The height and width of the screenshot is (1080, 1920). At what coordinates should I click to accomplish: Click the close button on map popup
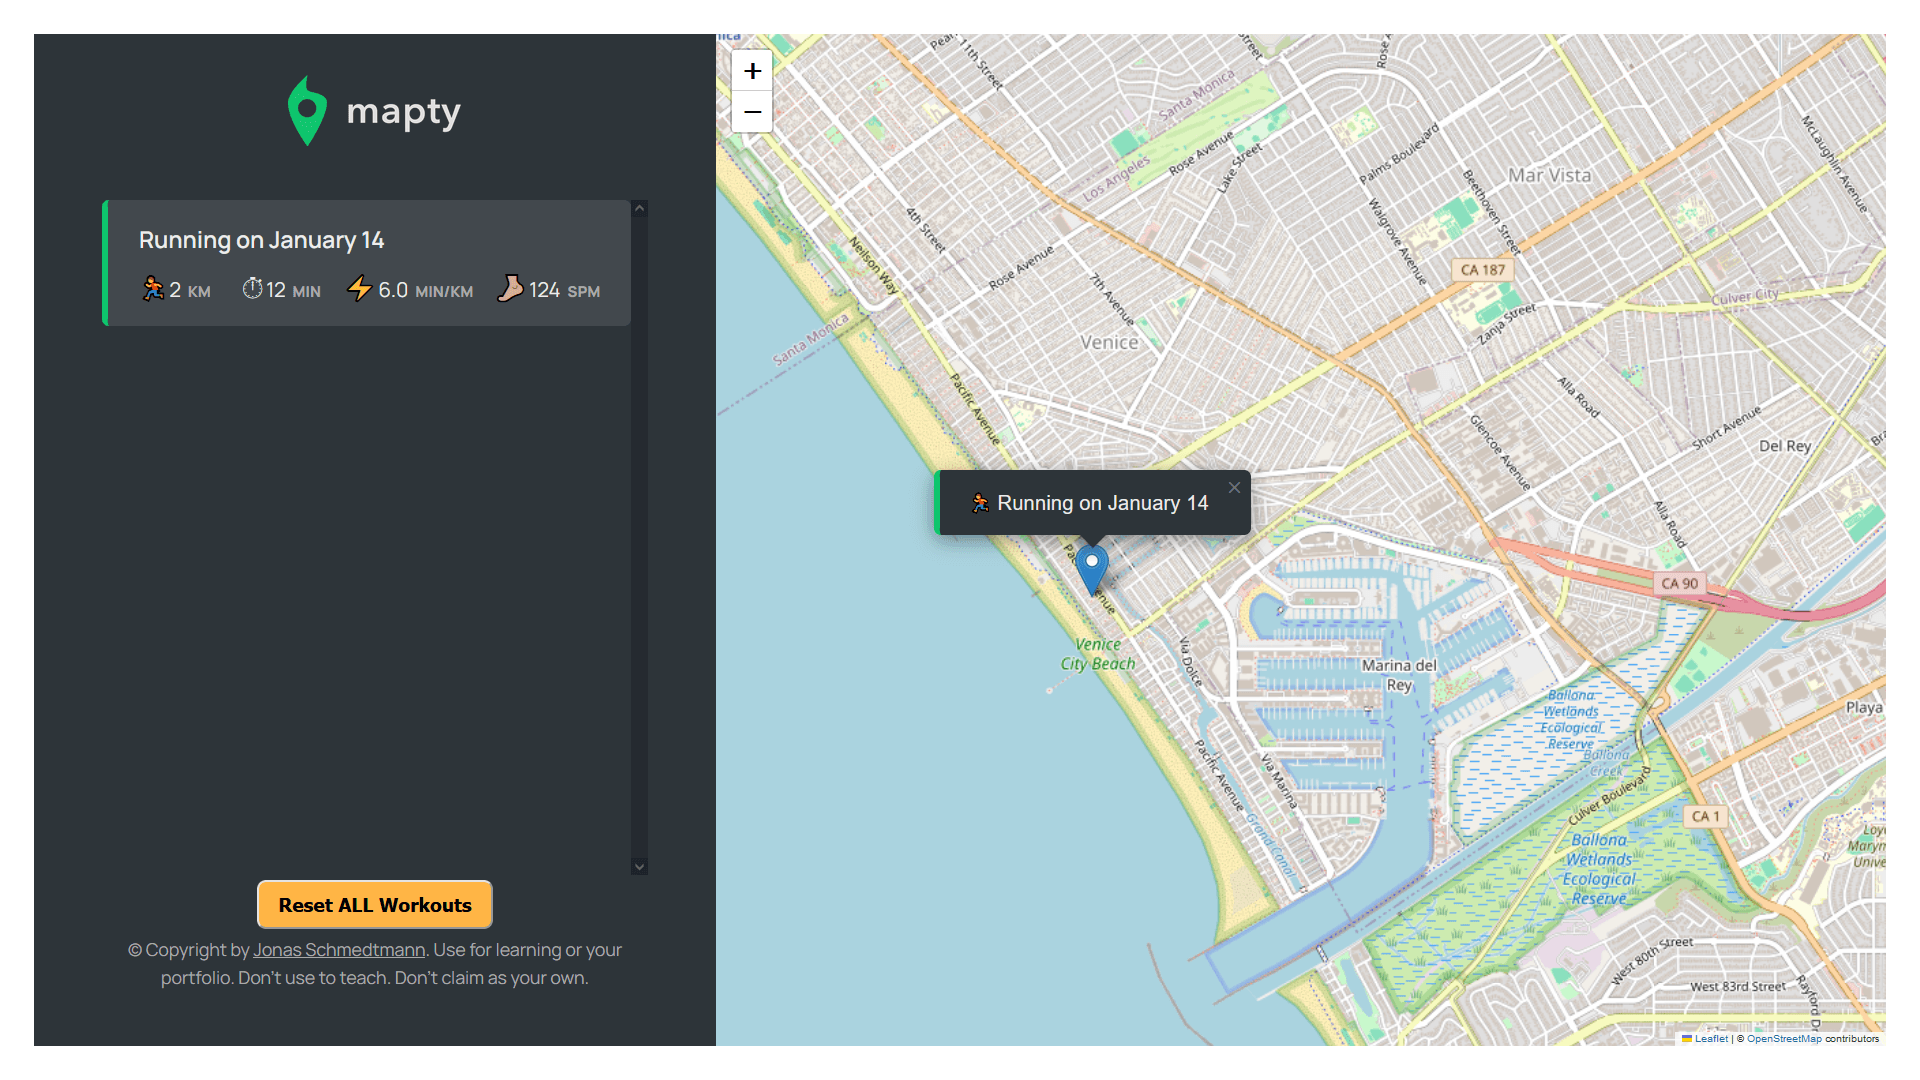click(1234, 487)
